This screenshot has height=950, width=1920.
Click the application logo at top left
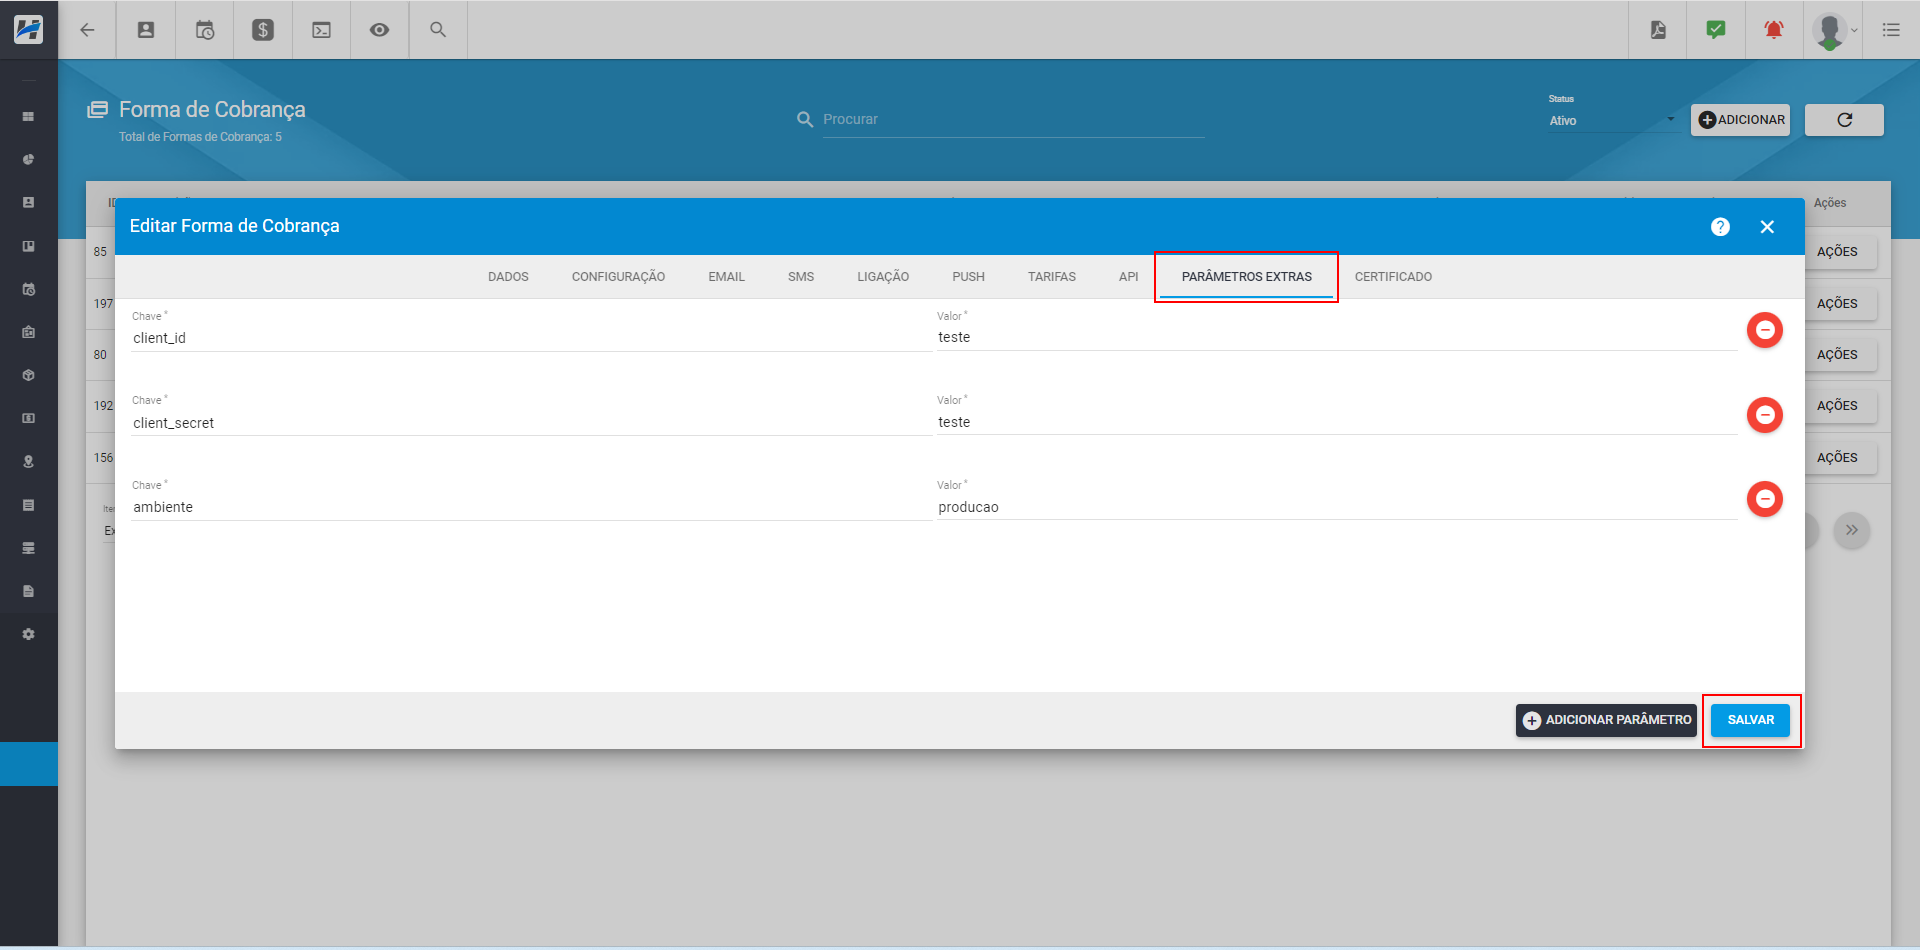pos(28,29)
